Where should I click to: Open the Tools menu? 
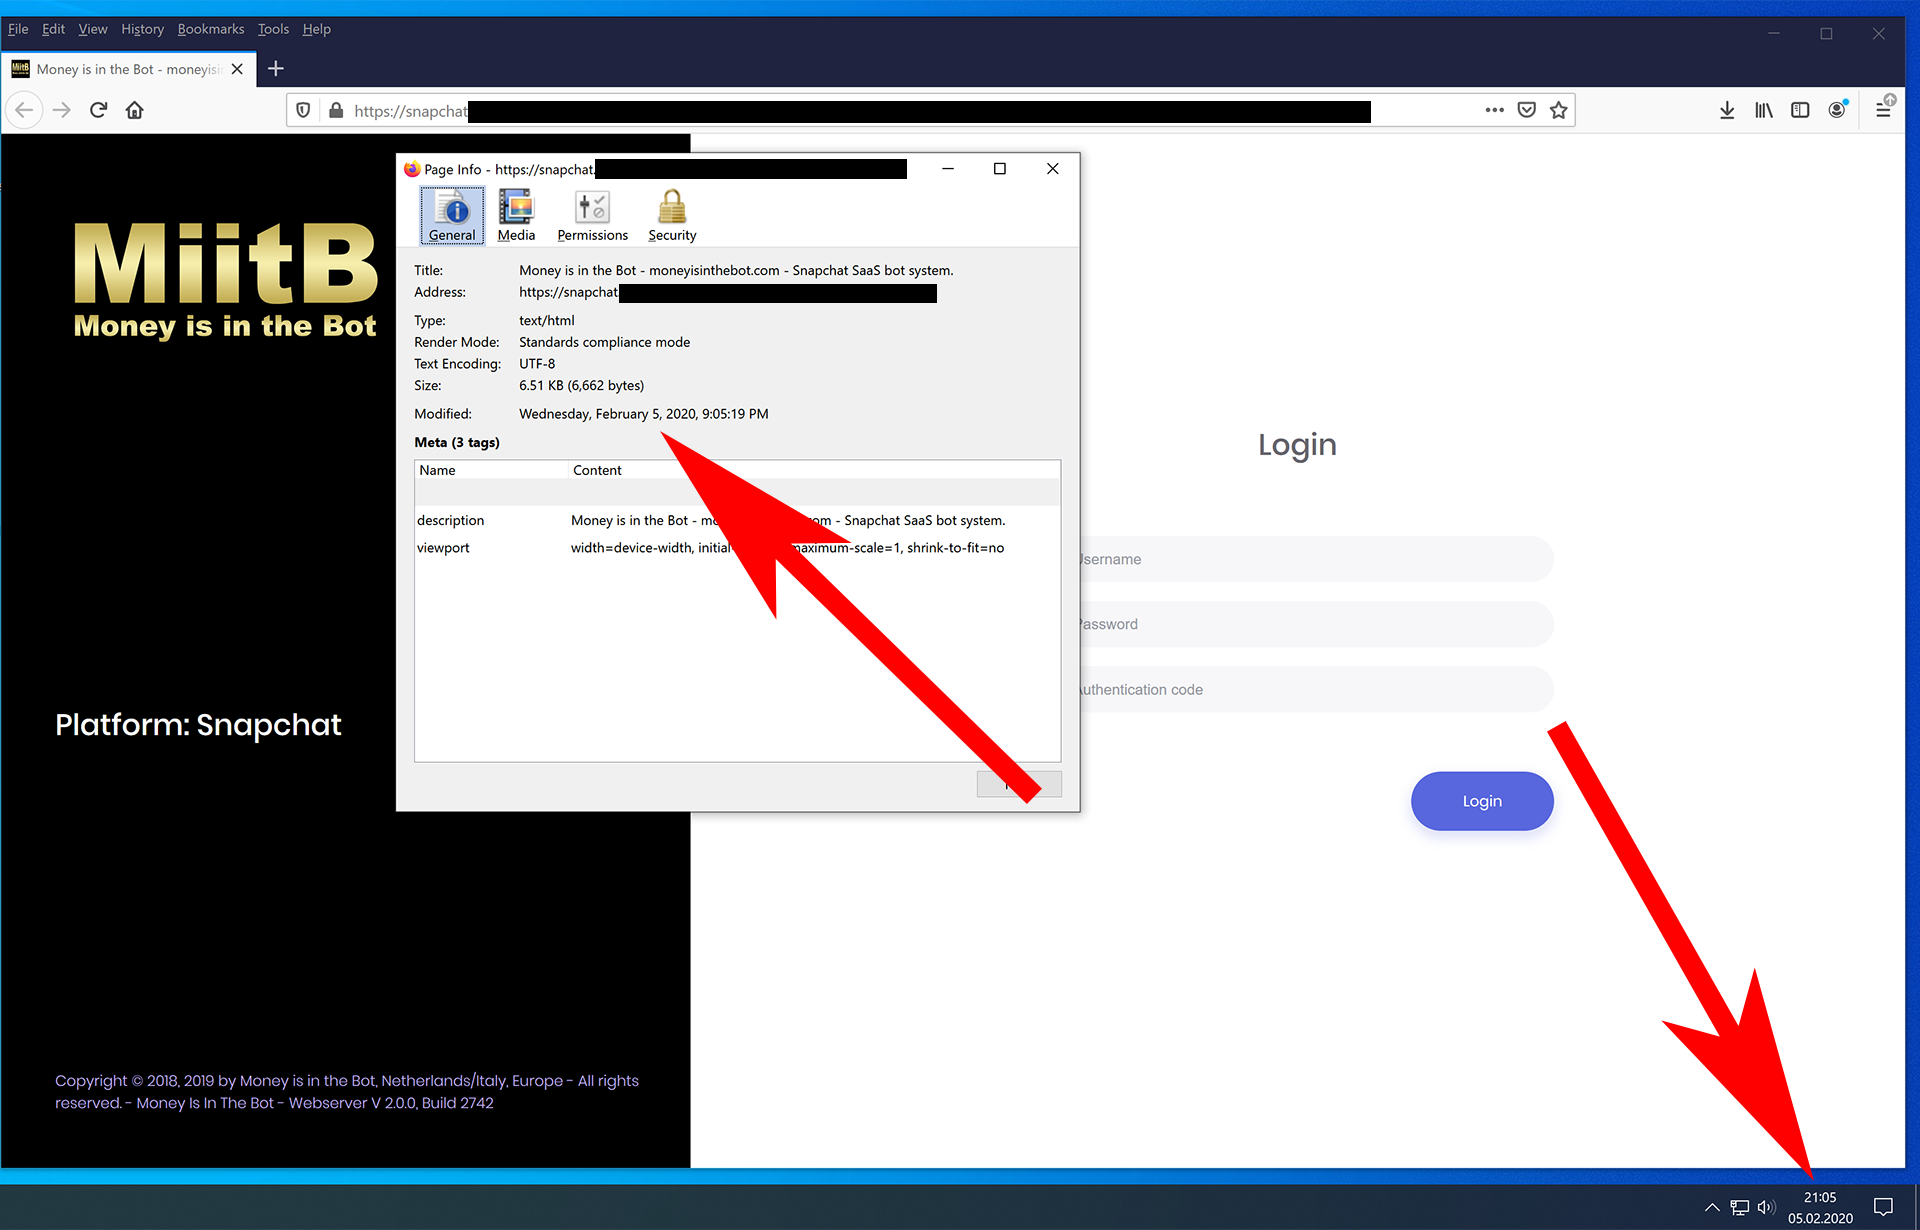tap(273, 29)
